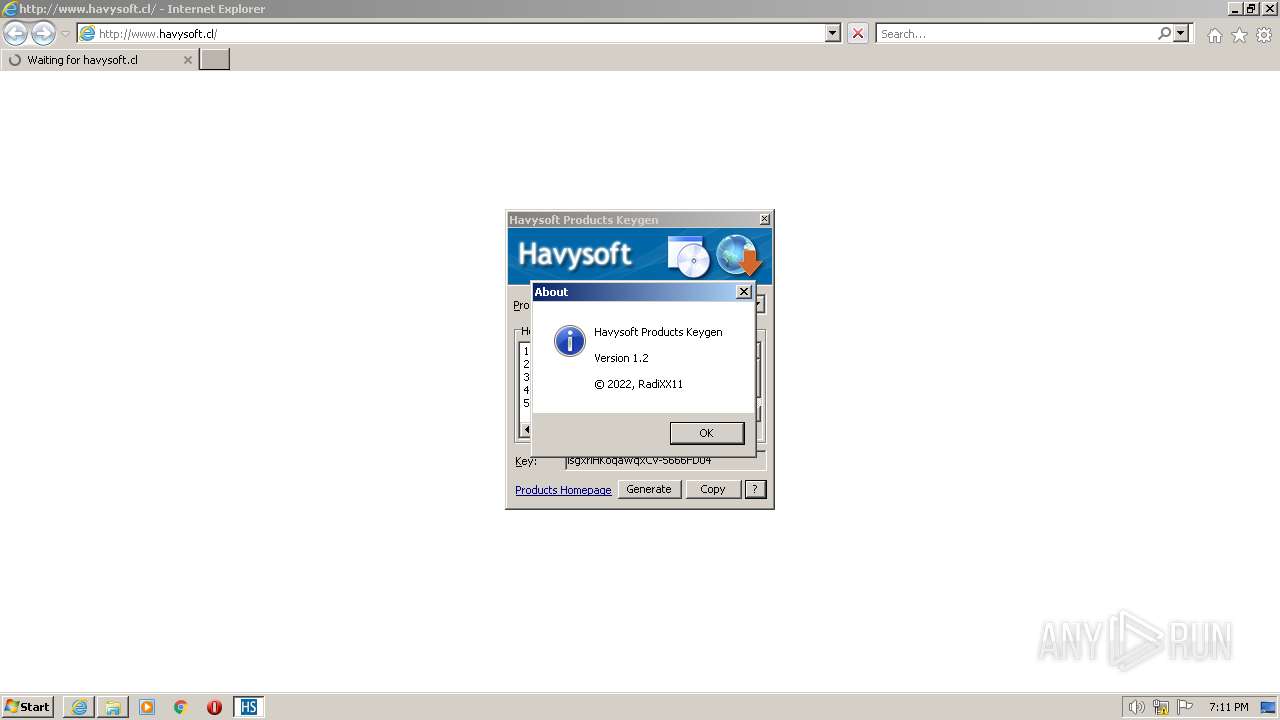Screen dimensions: 1280x720
Task: Open the browser Home icon
Action: point(1214,35)
